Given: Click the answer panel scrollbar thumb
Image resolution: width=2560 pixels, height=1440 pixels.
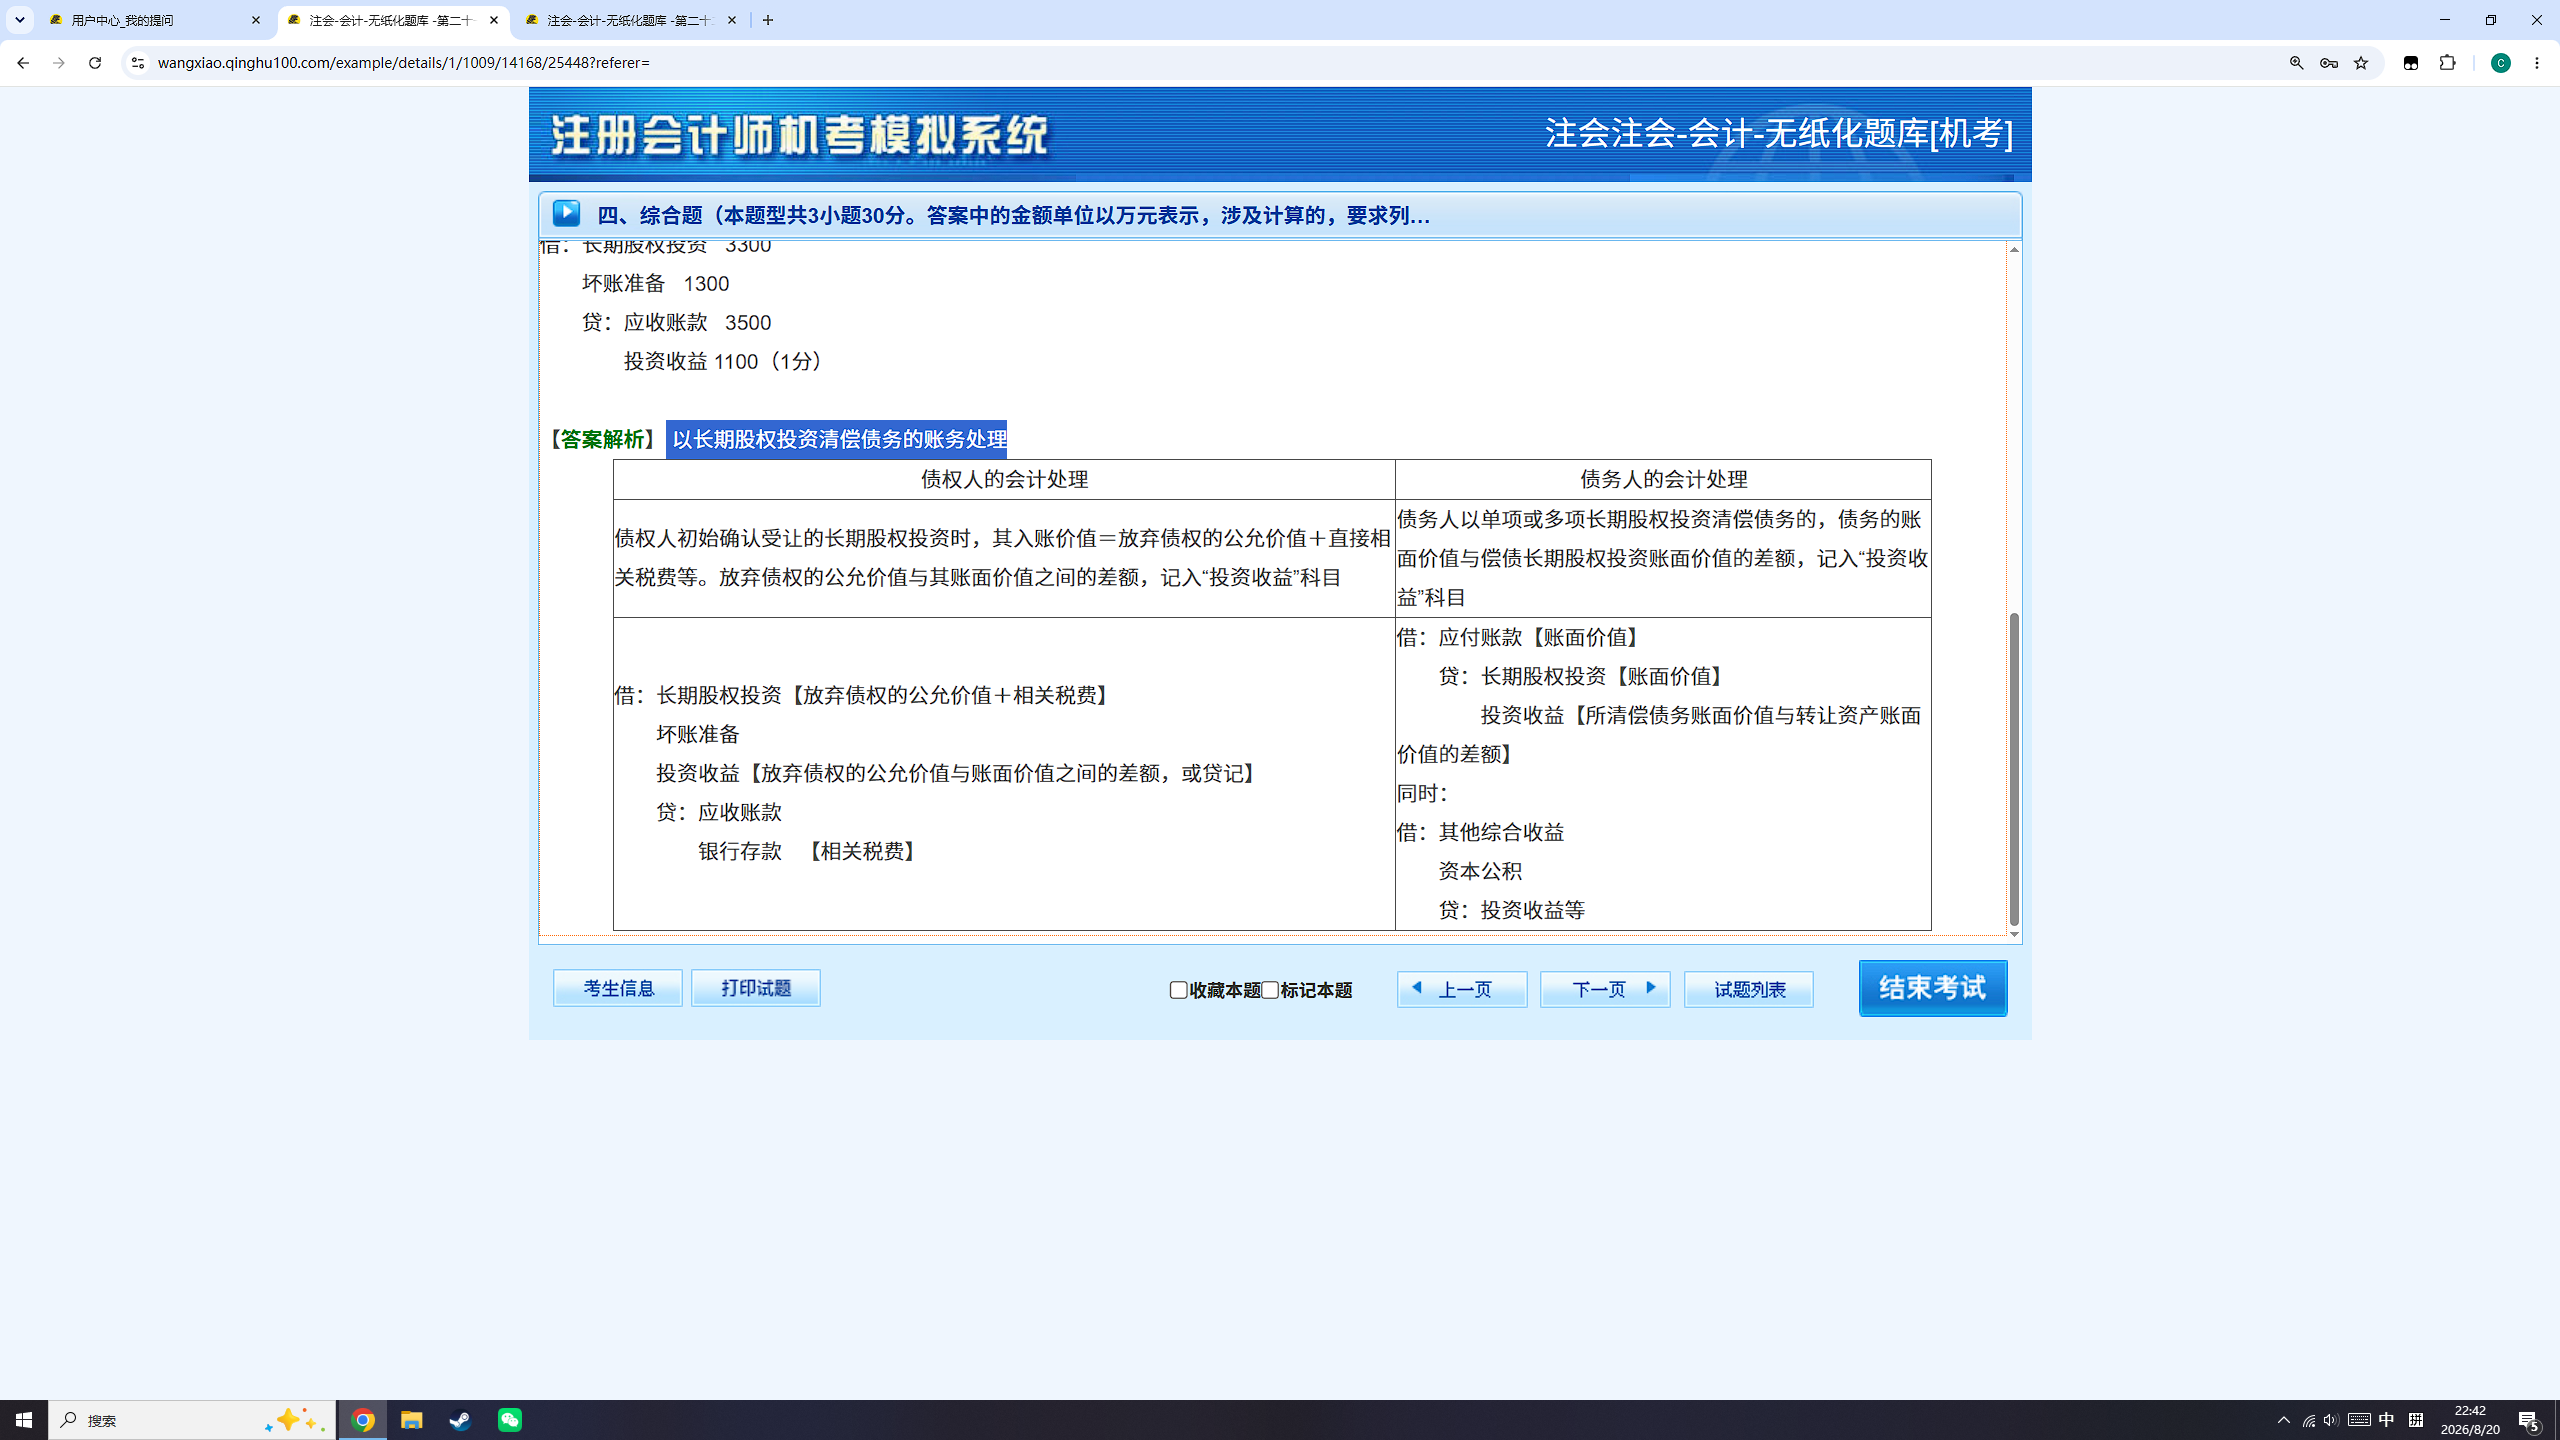Looking at the screenshot, I should tap(2014, 769).
